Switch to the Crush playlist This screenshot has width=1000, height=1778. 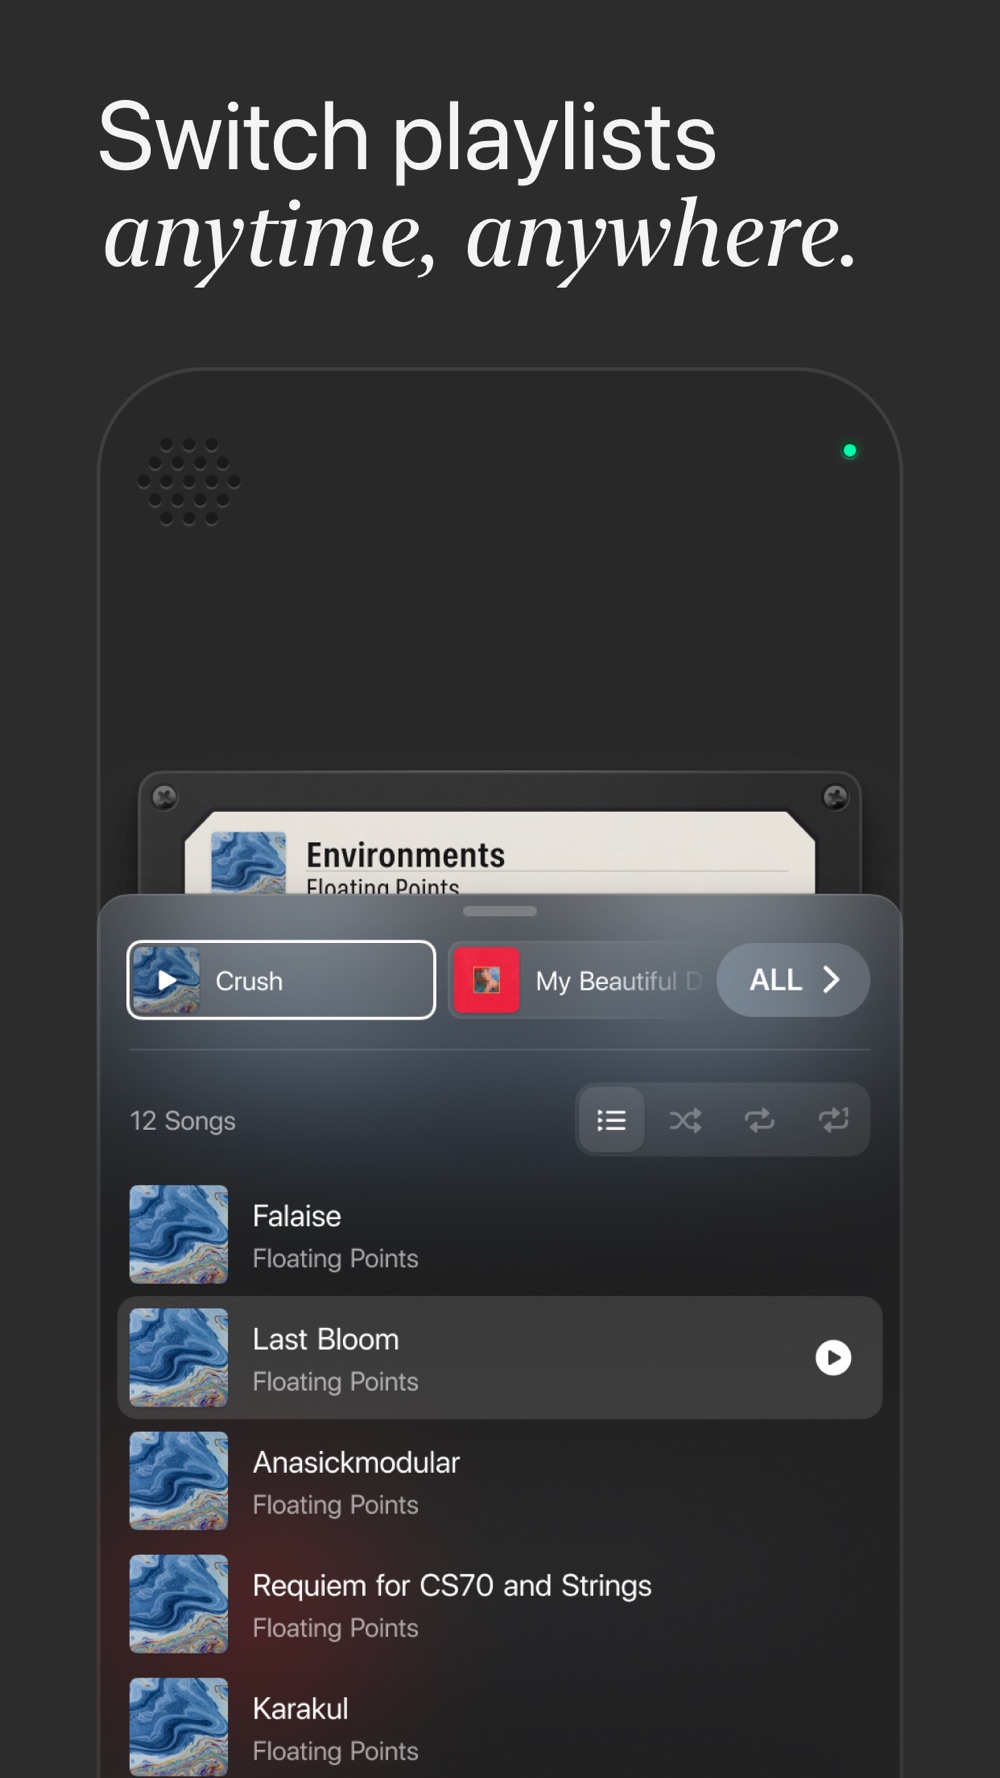coord(281,980)
